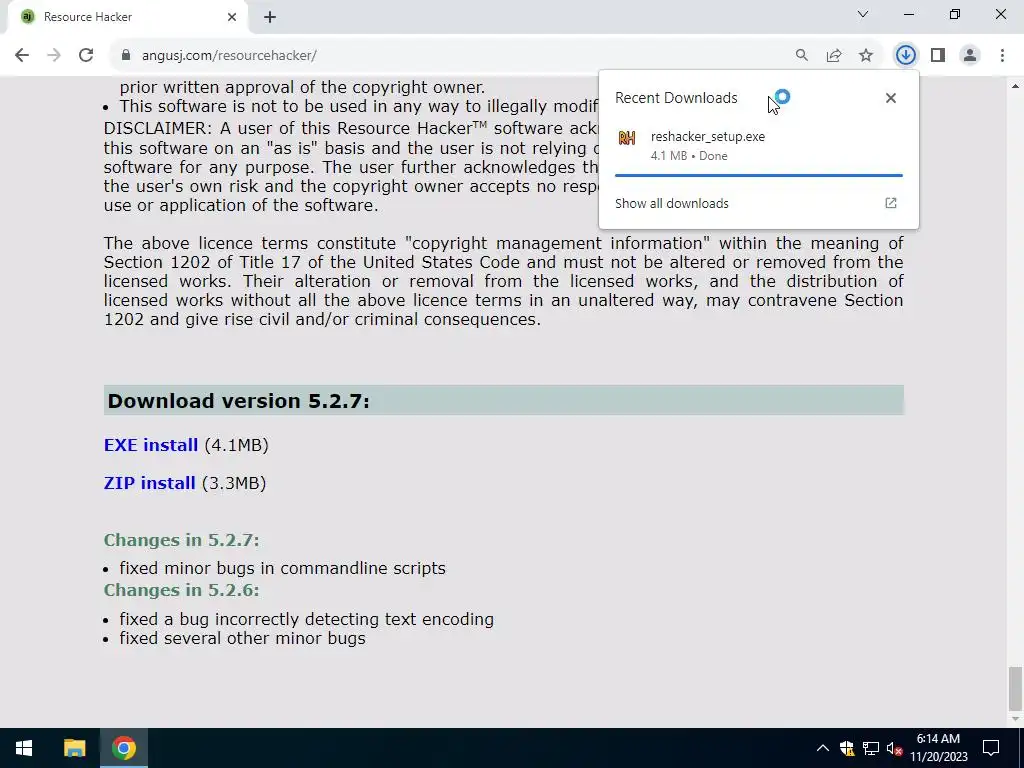
Task: Bookmark this page with the star icon
Action: 866,56
